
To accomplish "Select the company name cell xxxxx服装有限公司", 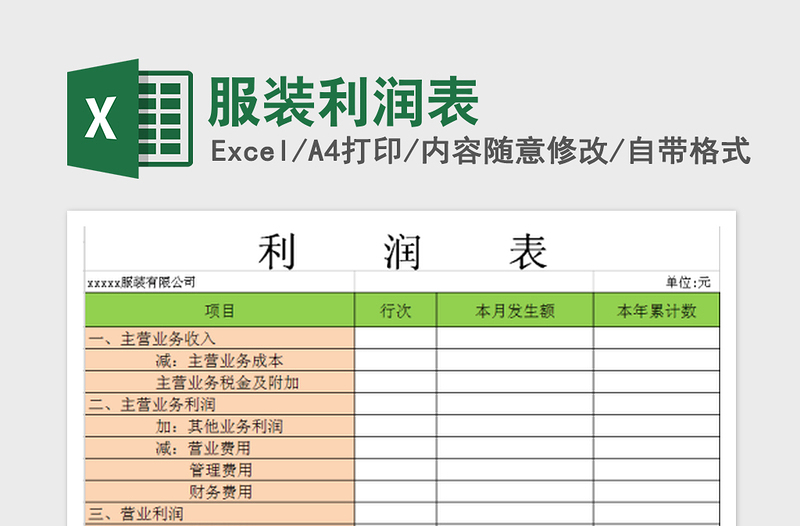I will 219,282.
